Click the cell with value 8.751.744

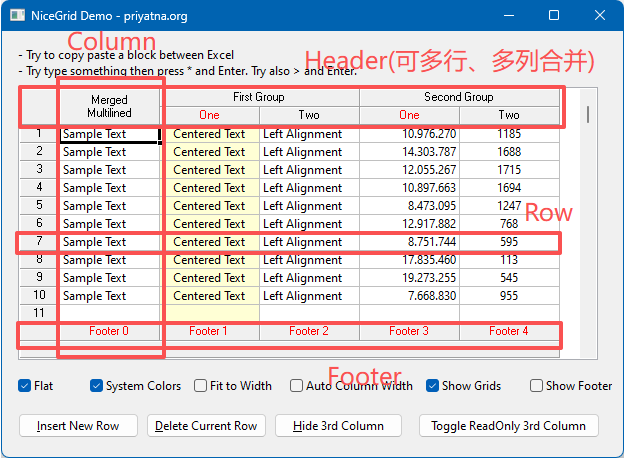(x=409, y=242)
